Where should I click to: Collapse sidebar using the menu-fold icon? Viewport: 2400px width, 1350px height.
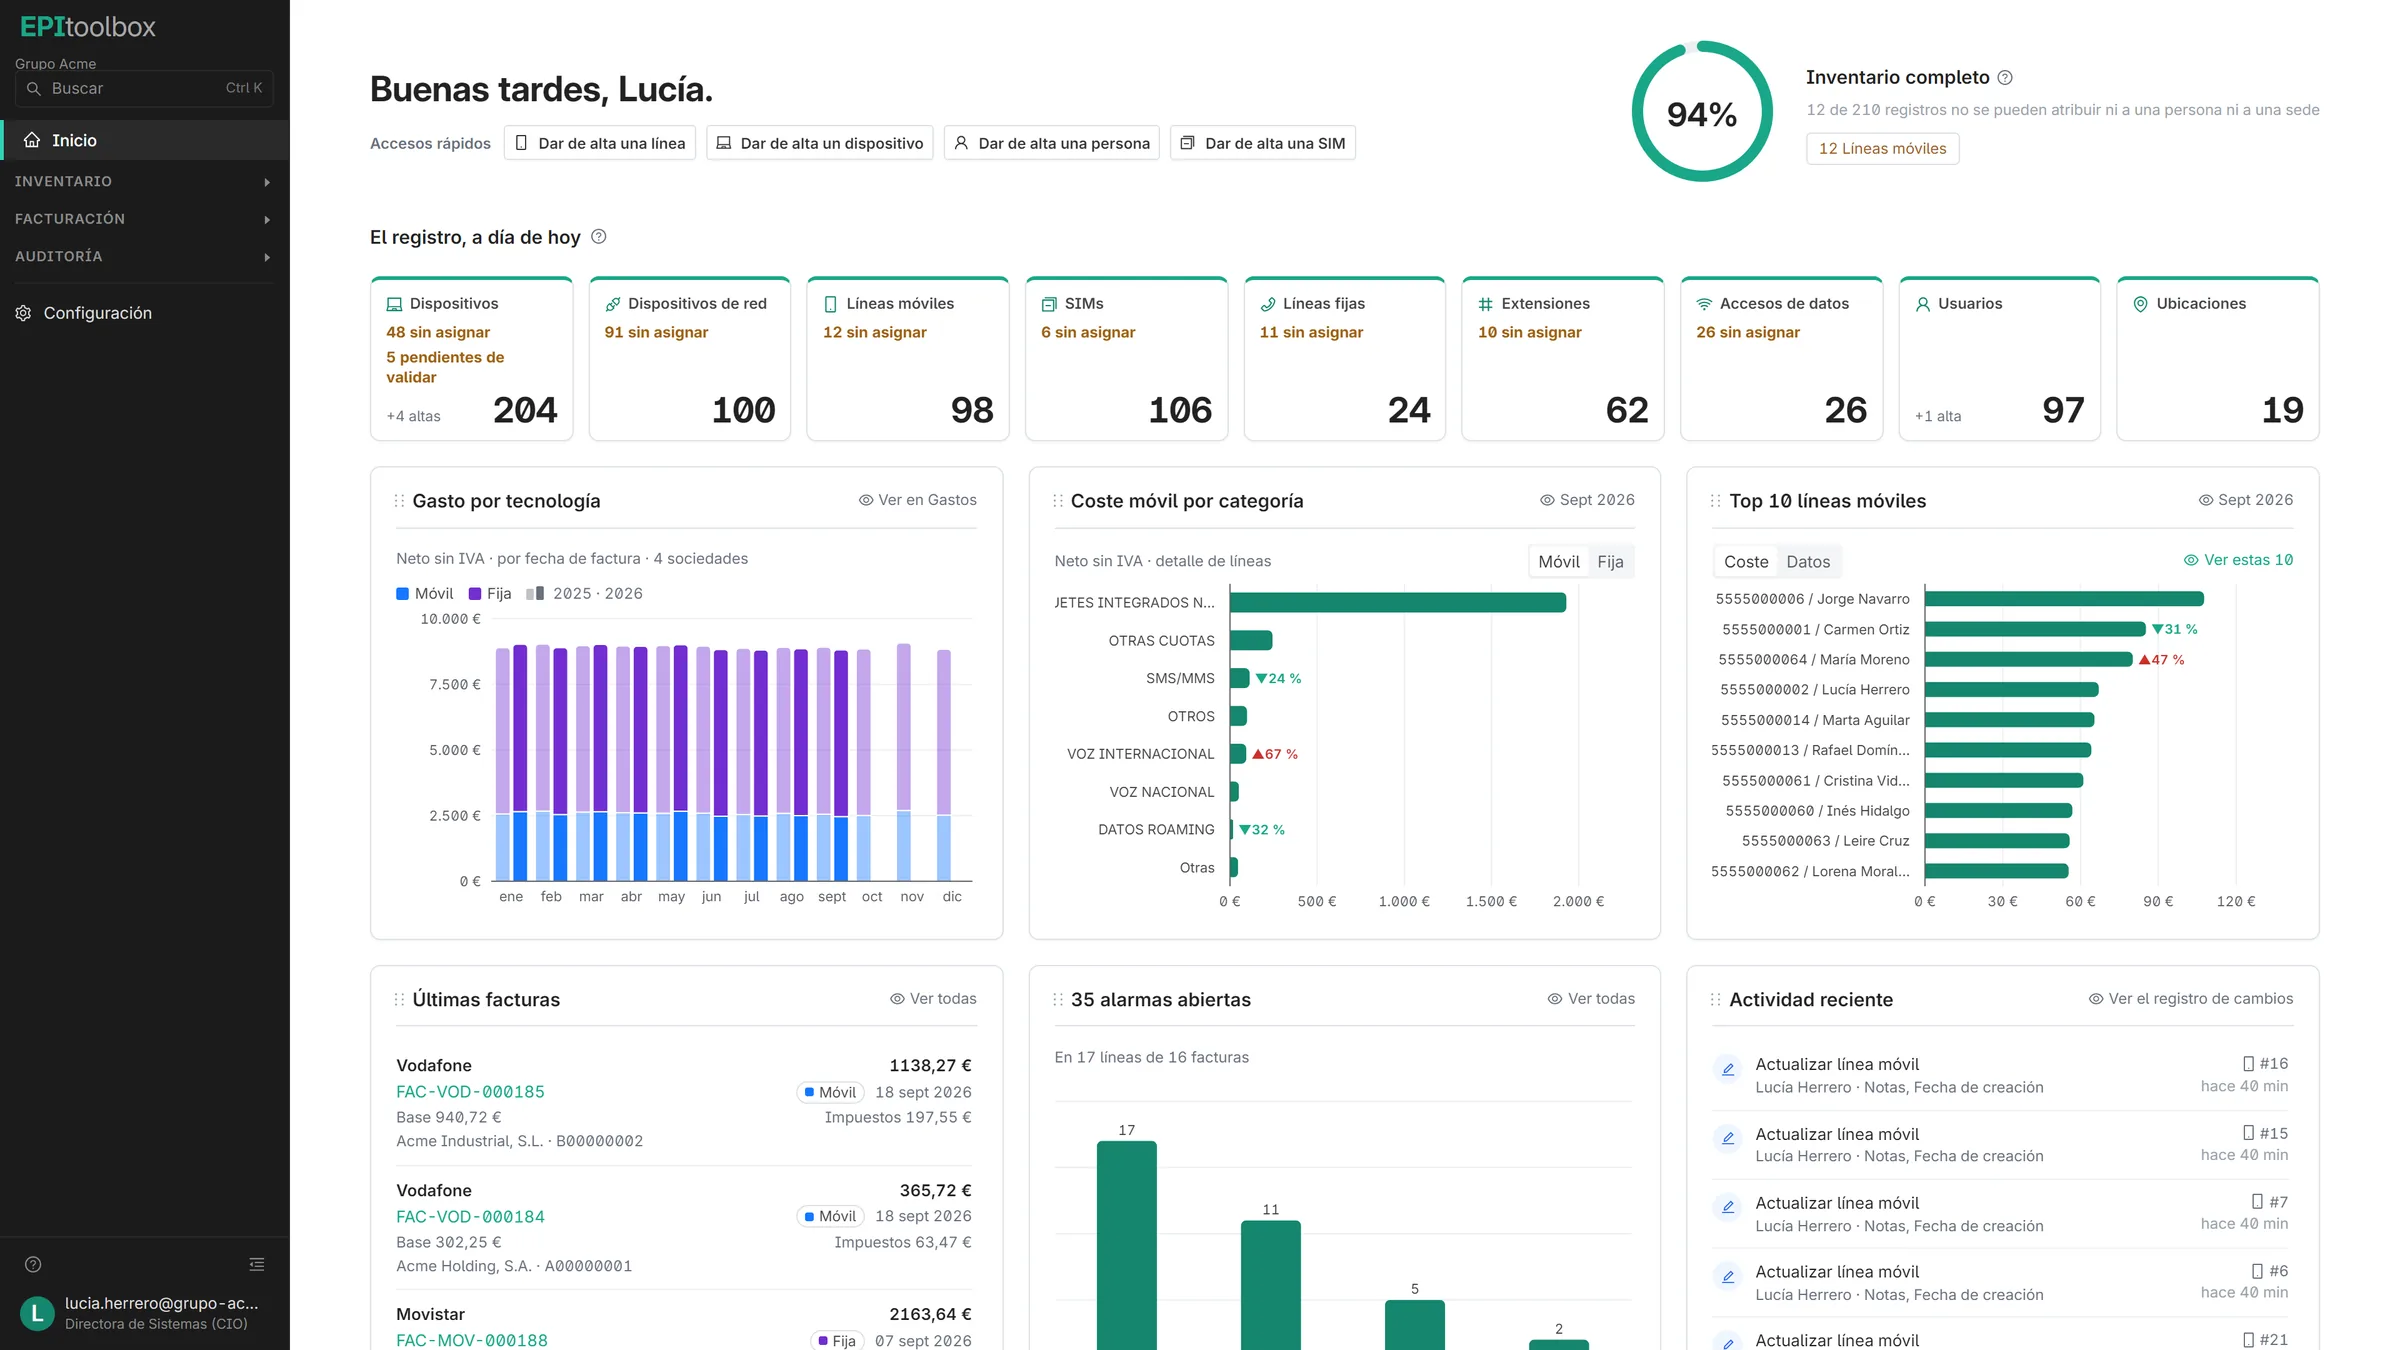pyautogui.click(x=257, y=1265)
